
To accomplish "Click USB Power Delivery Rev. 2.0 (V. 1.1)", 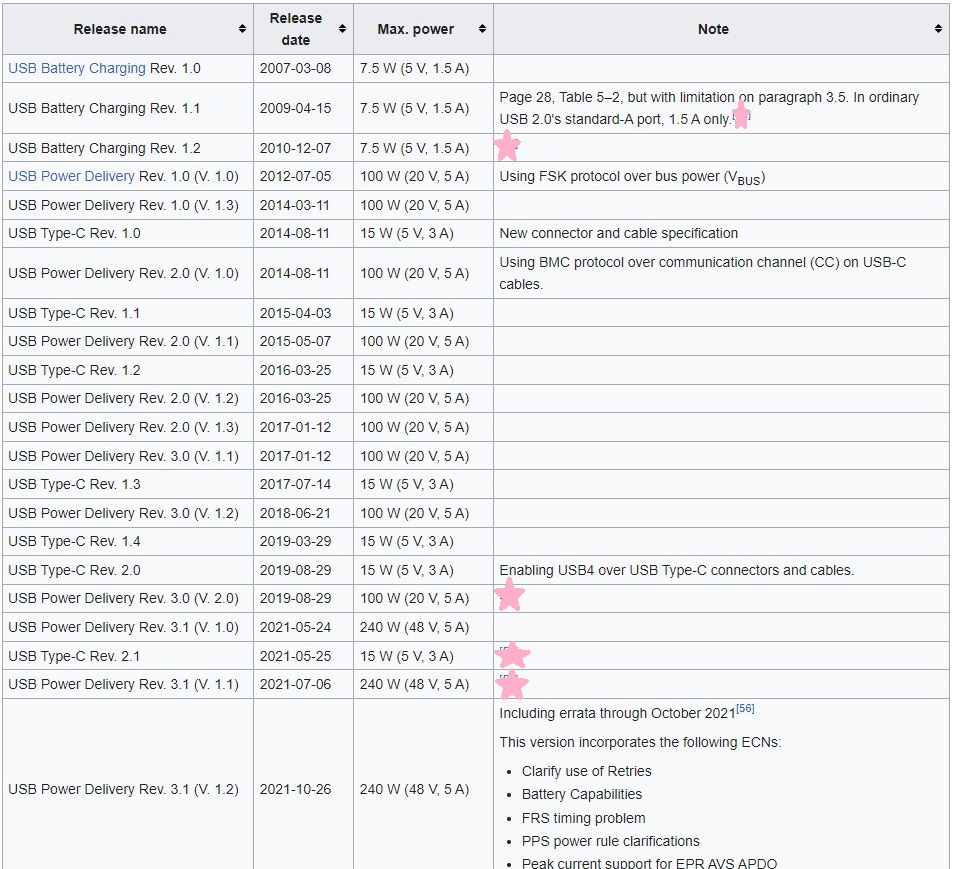I will (123, 342).
